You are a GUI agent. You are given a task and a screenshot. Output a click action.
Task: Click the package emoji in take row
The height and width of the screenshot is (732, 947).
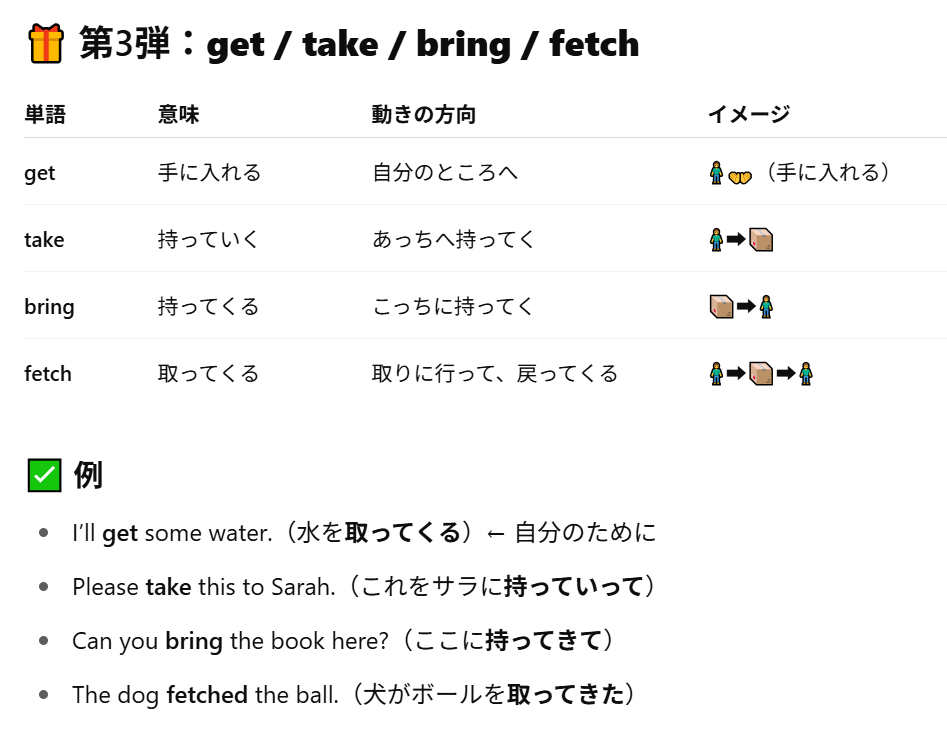click(x=761, y=240)
